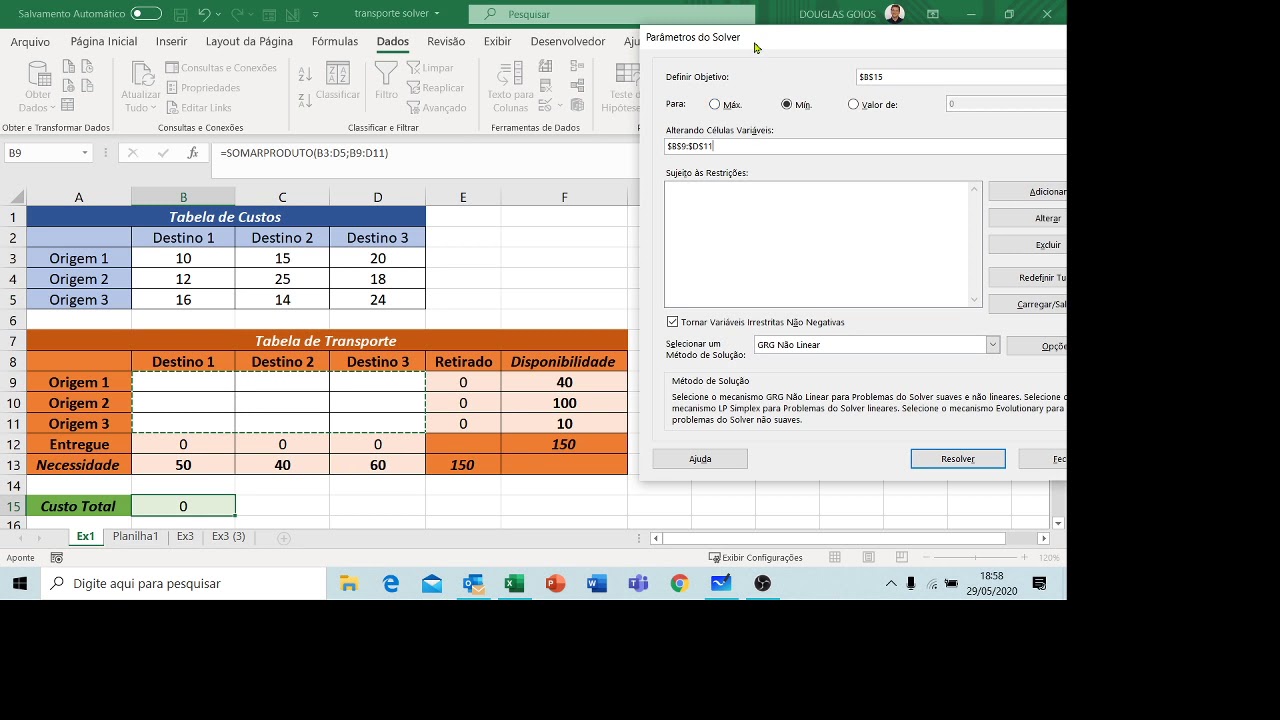This screenshot has height=720, width=1280.
Task: Click the Custo Total value cell B15
Action: (x=183, y=506)
